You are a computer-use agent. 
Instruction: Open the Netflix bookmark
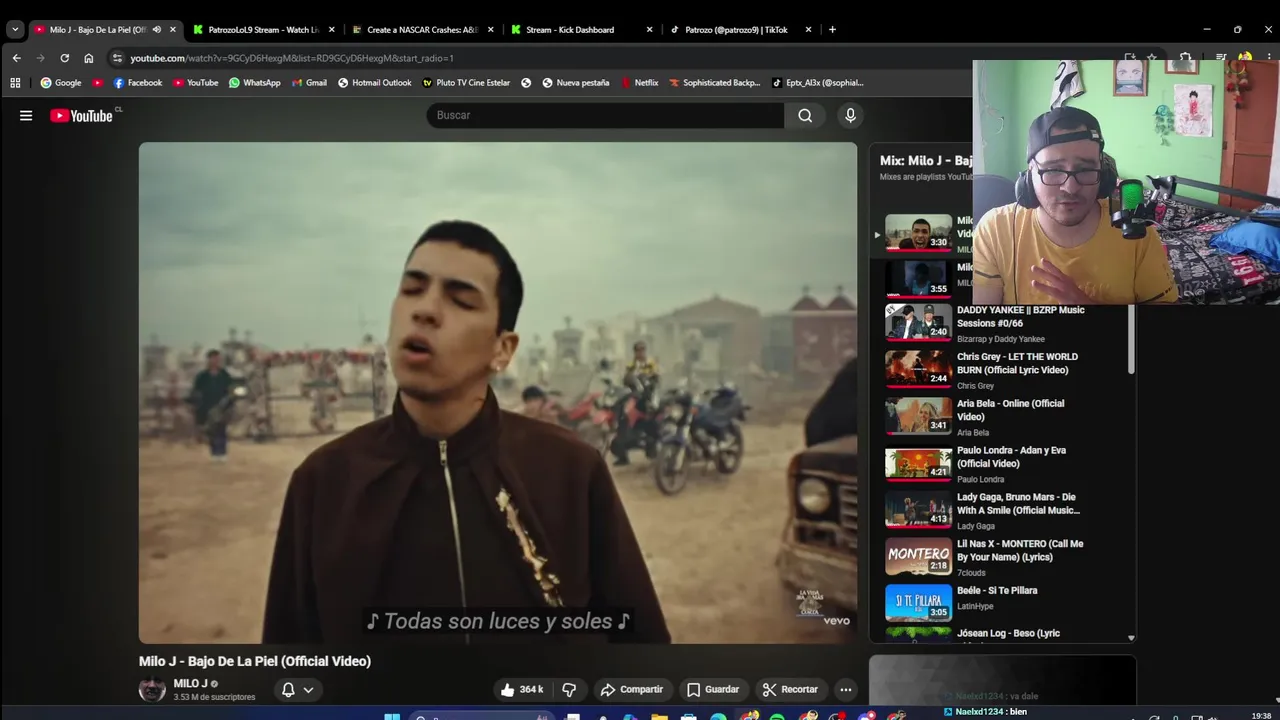639,83
